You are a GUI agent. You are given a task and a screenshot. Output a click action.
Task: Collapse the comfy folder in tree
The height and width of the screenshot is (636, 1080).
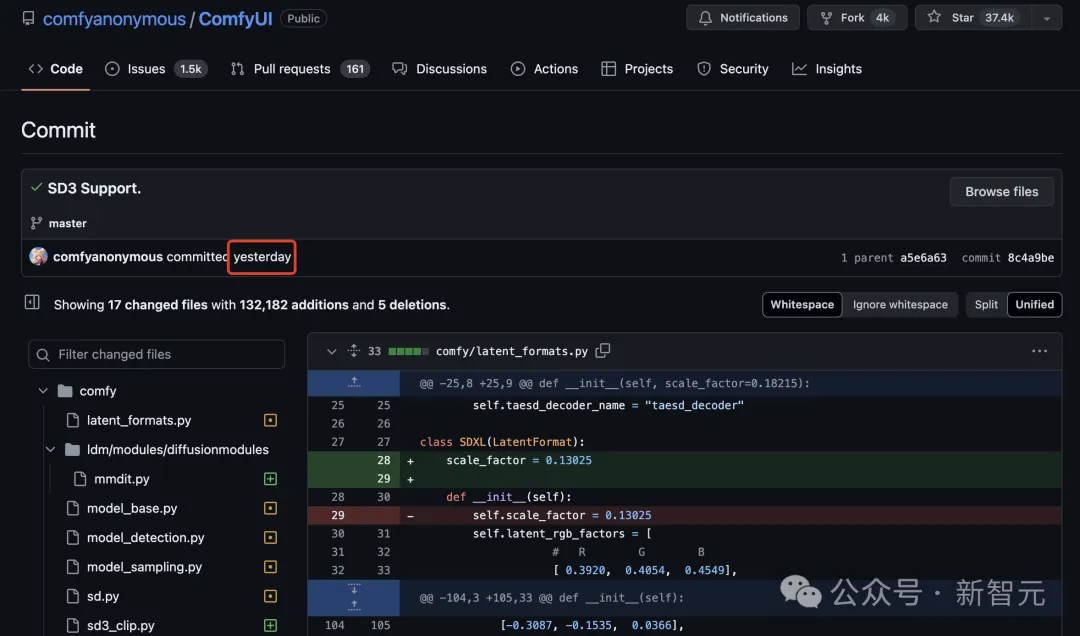[43, 391]
